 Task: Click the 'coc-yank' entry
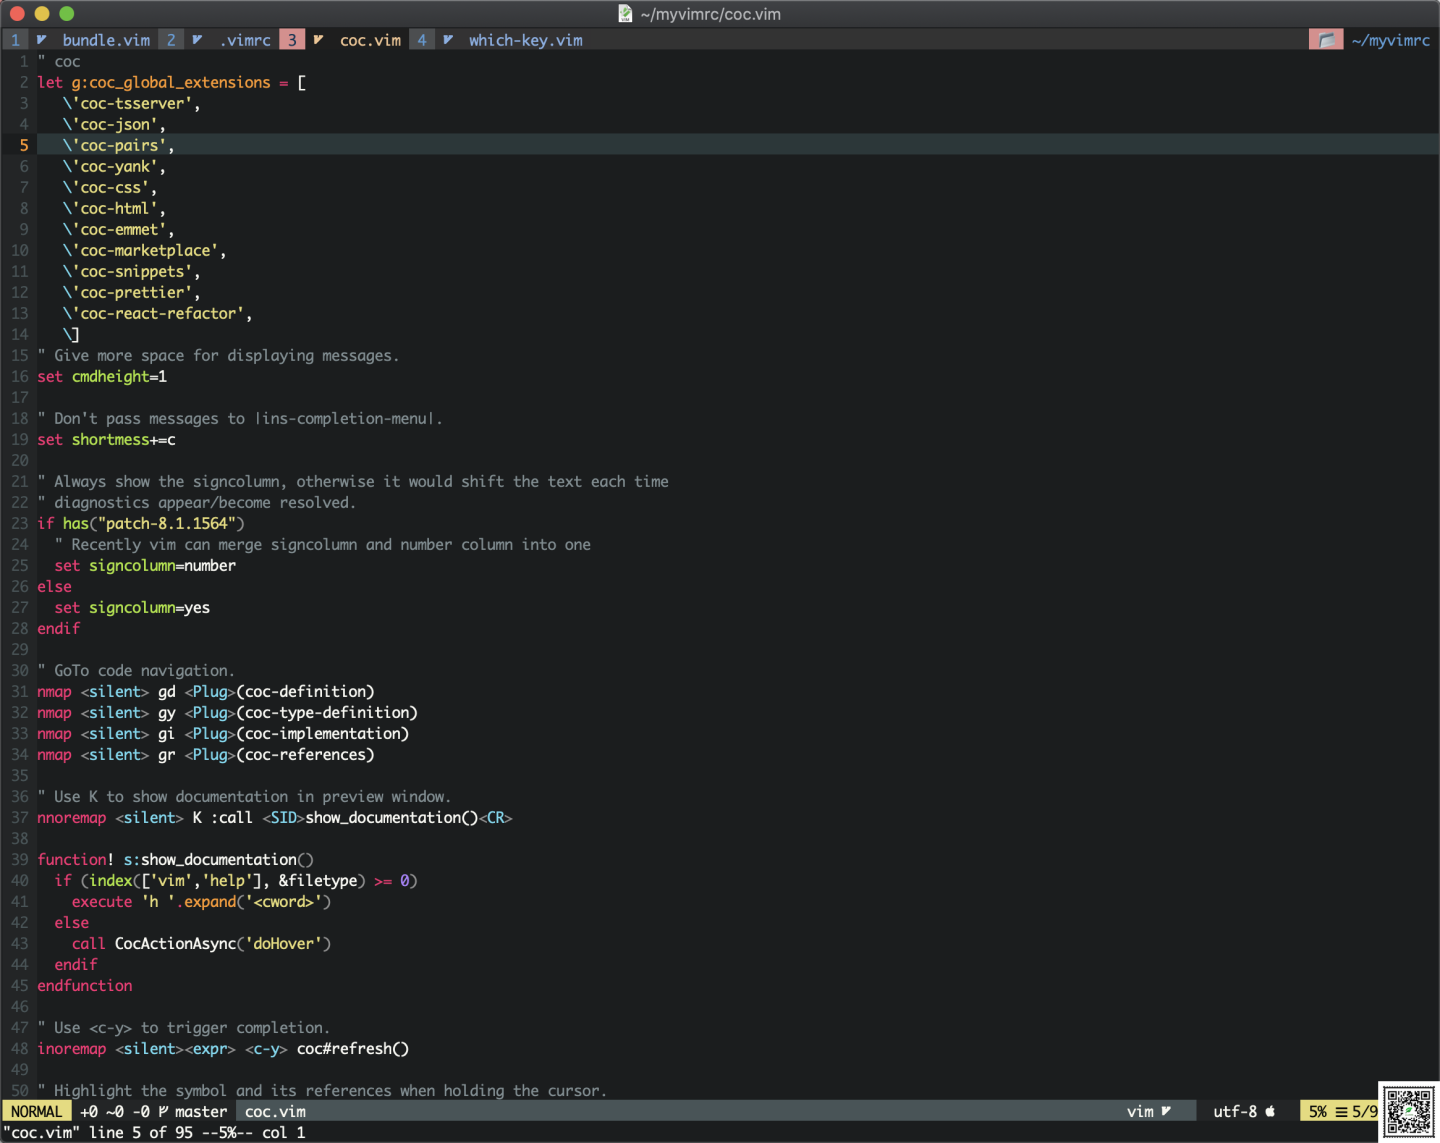(x=114, y=166)
